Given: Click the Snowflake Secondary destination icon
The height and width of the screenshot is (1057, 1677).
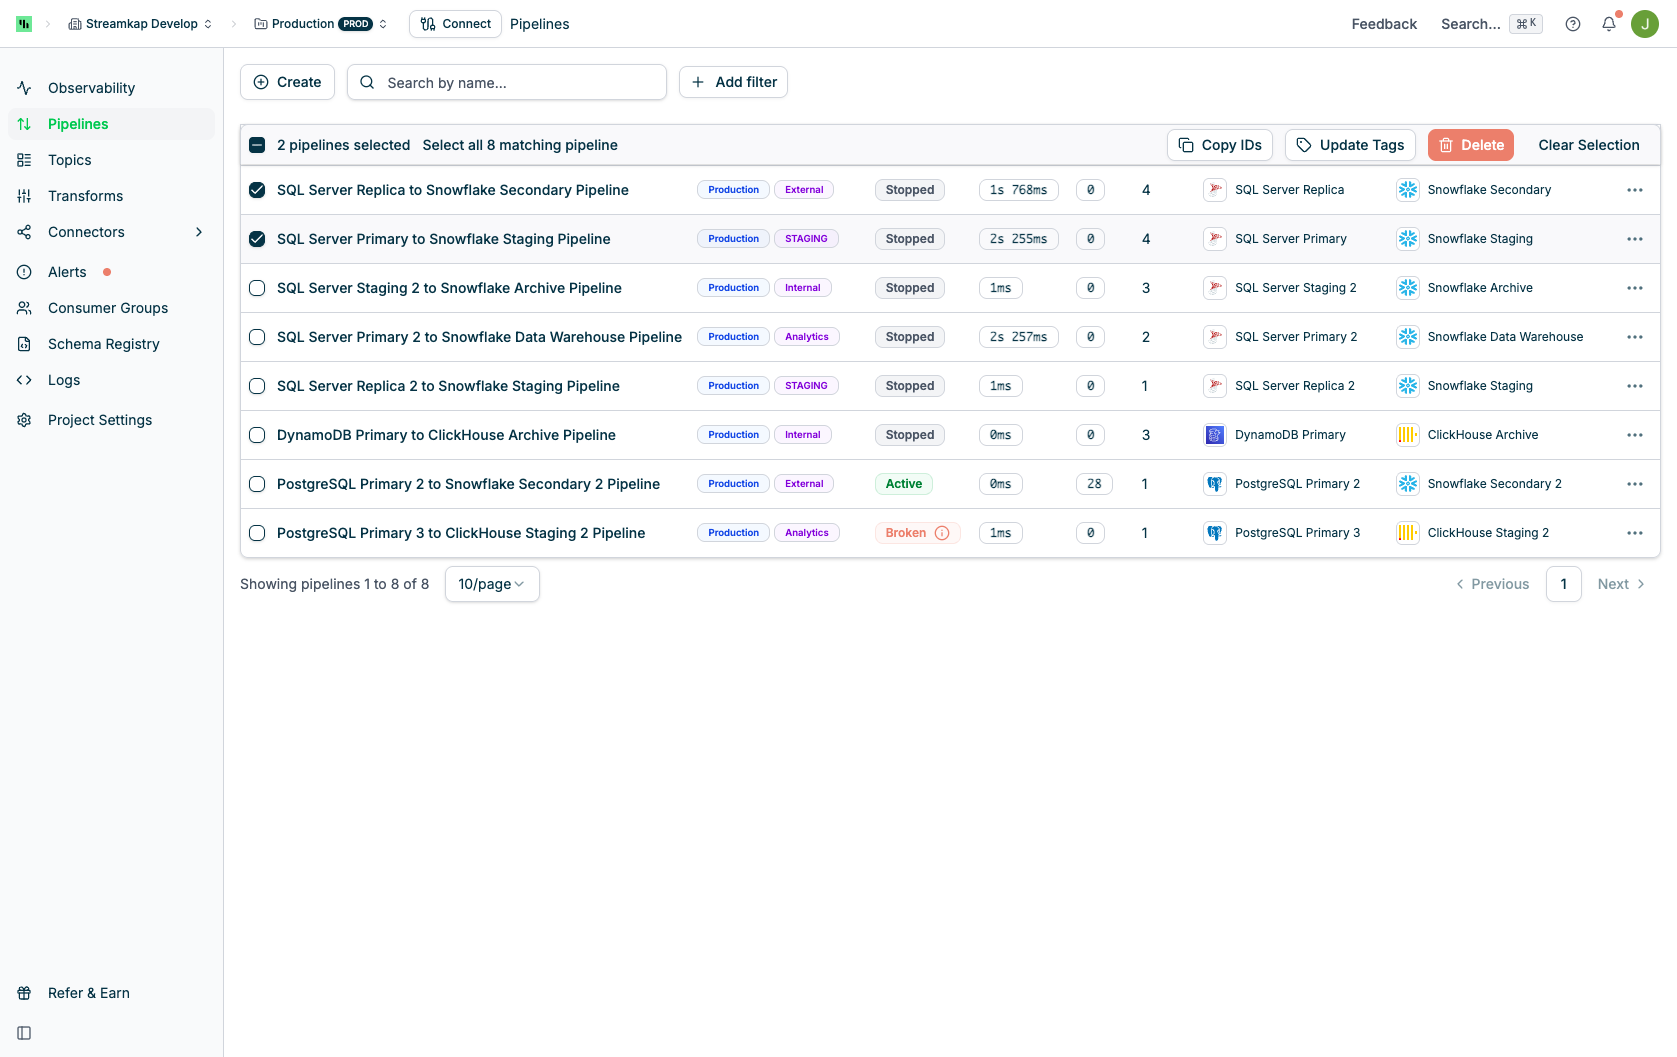Looking at the screenshot, I should pyautogui.click(x=1408, y=190).
